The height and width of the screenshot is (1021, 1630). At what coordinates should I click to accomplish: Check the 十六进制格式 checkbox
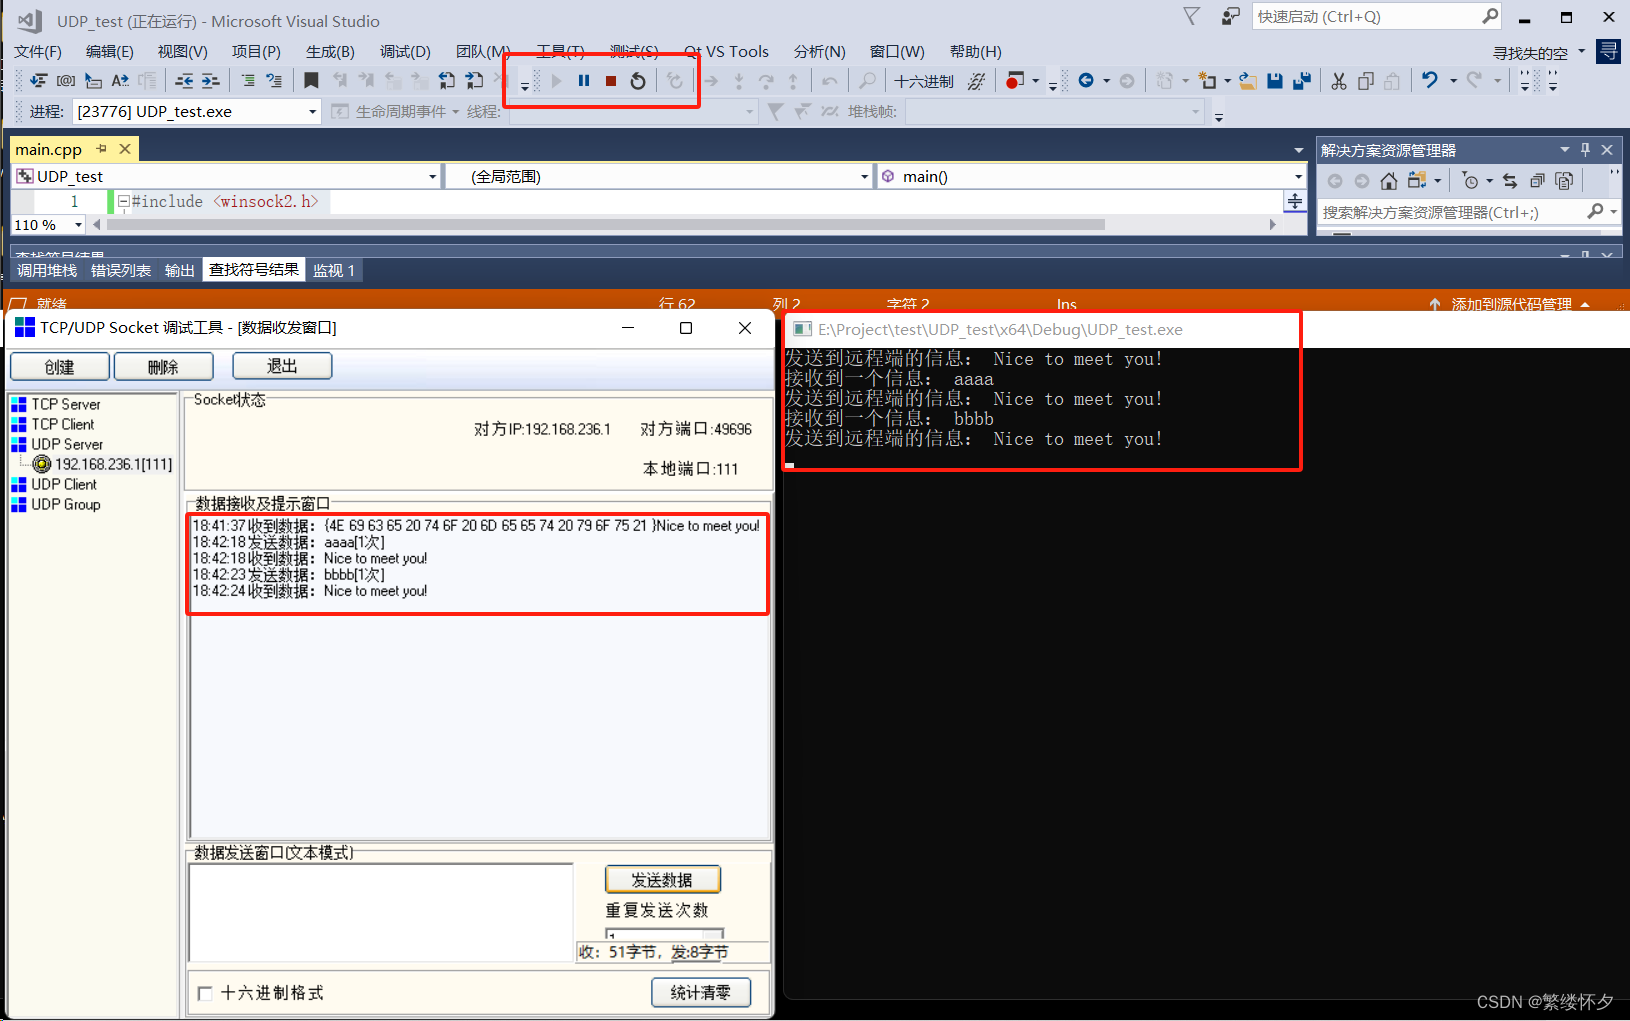point(205,993)
